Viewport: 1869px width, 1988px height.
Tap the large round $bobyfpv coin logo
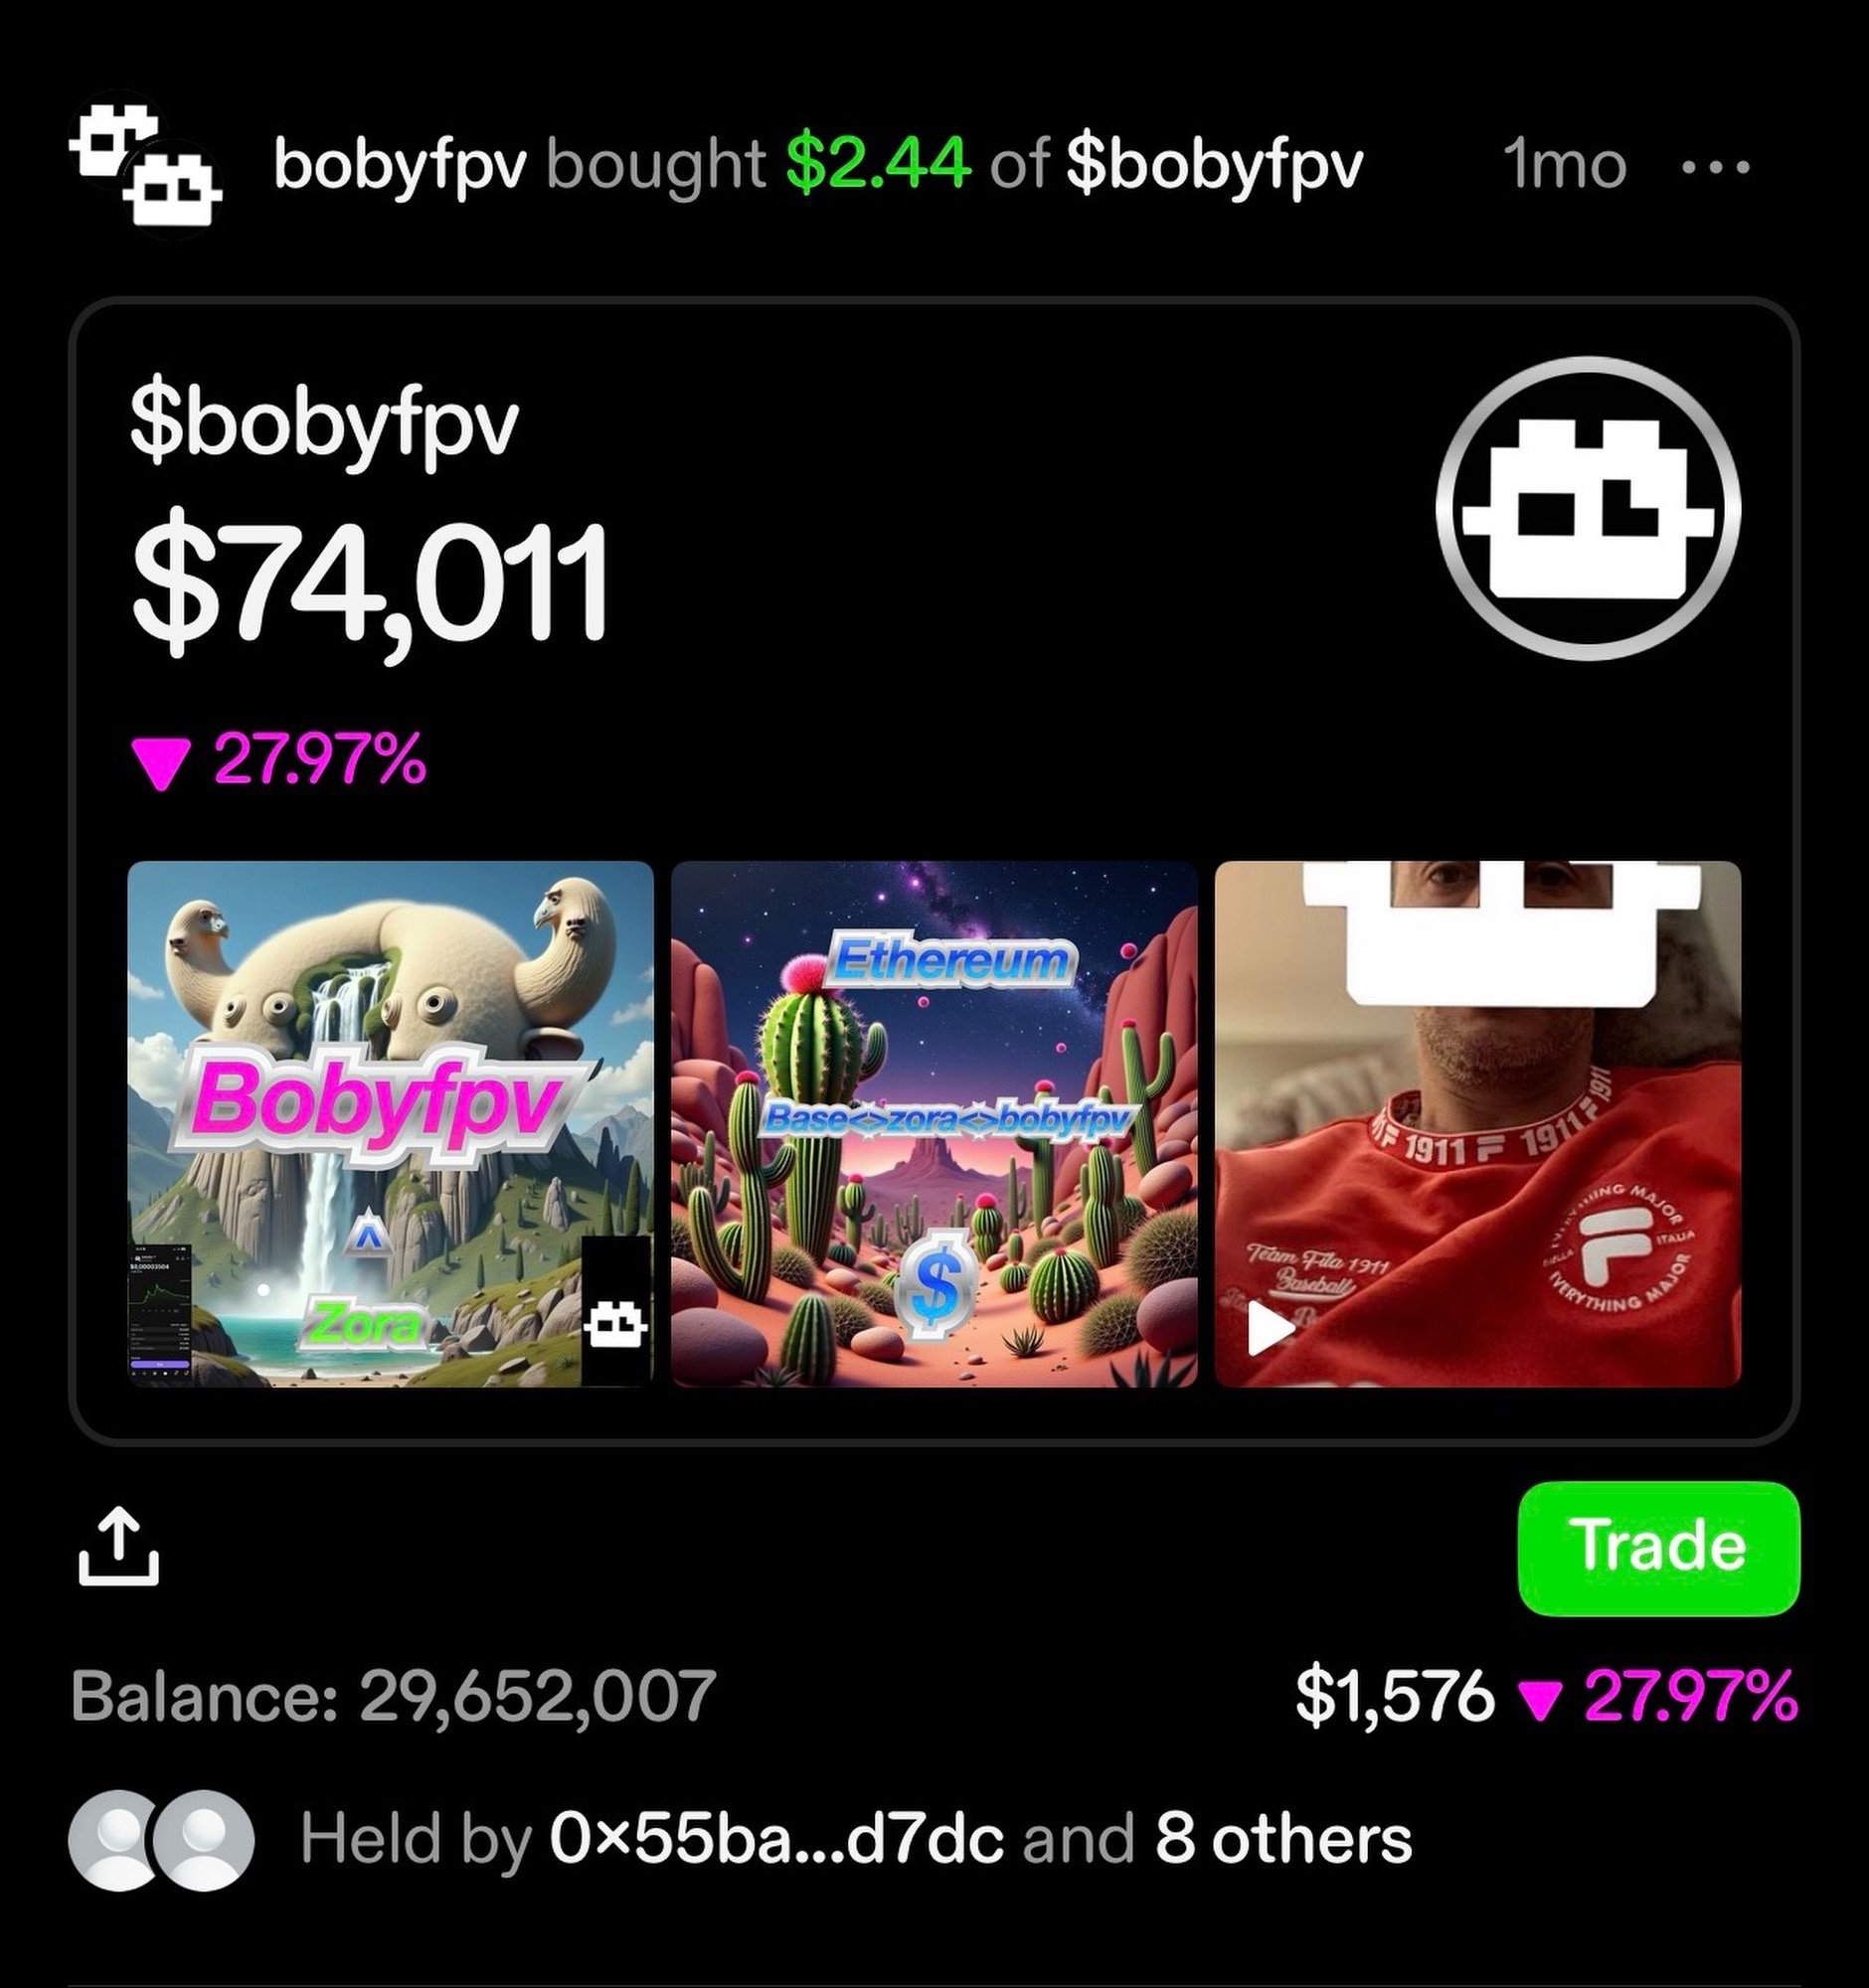[x=1588, y=508]
